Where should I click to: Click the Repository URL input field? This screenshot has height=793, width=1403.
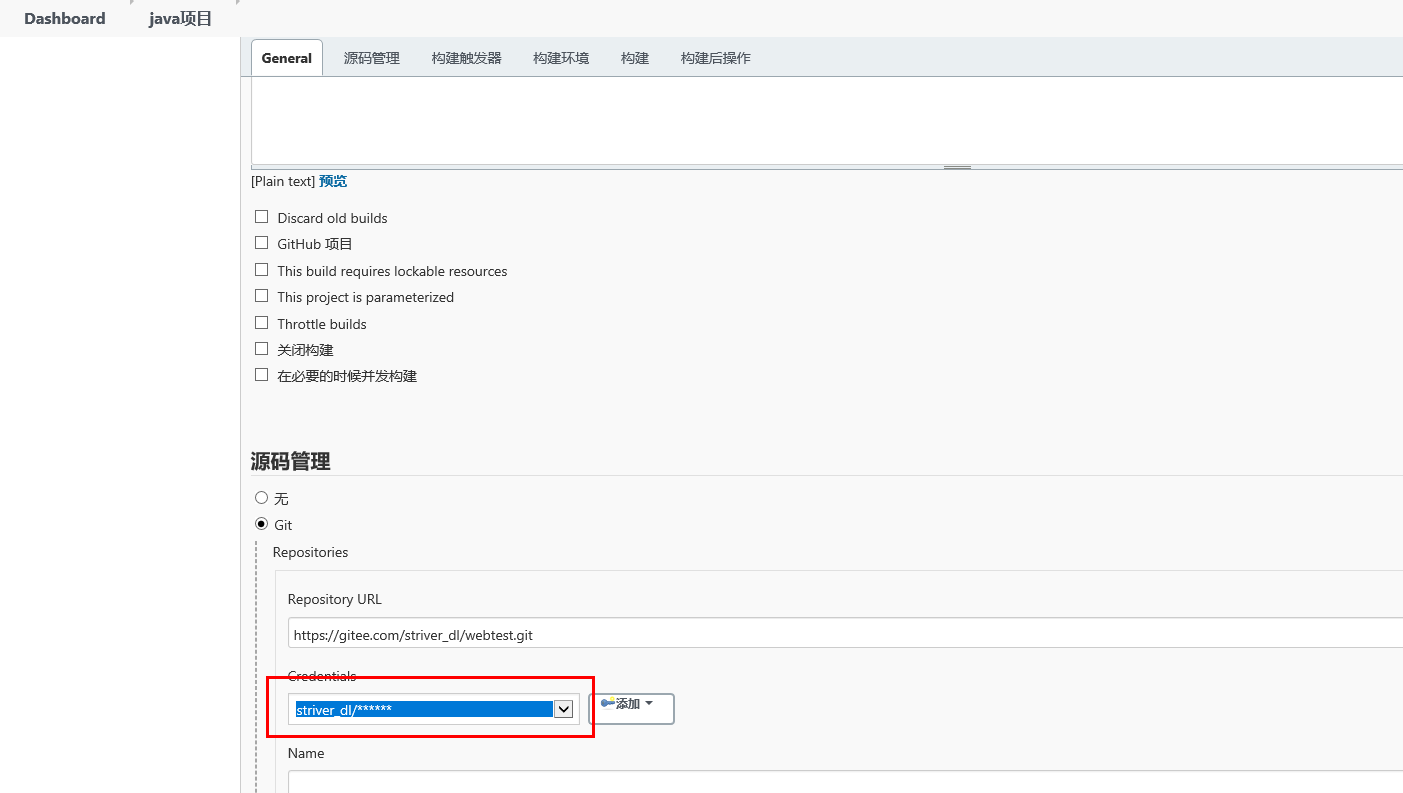pyautogui.click(x=845, y=634)
